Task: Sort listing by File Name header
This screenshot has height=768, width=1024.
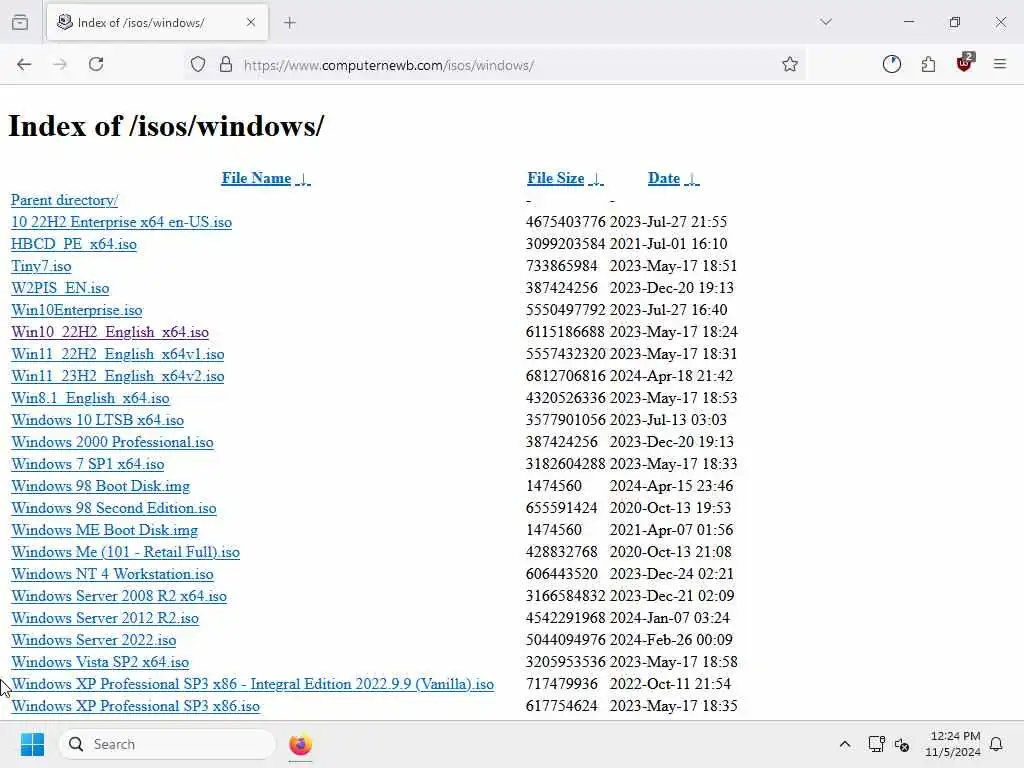Action: tap(256, 178)
